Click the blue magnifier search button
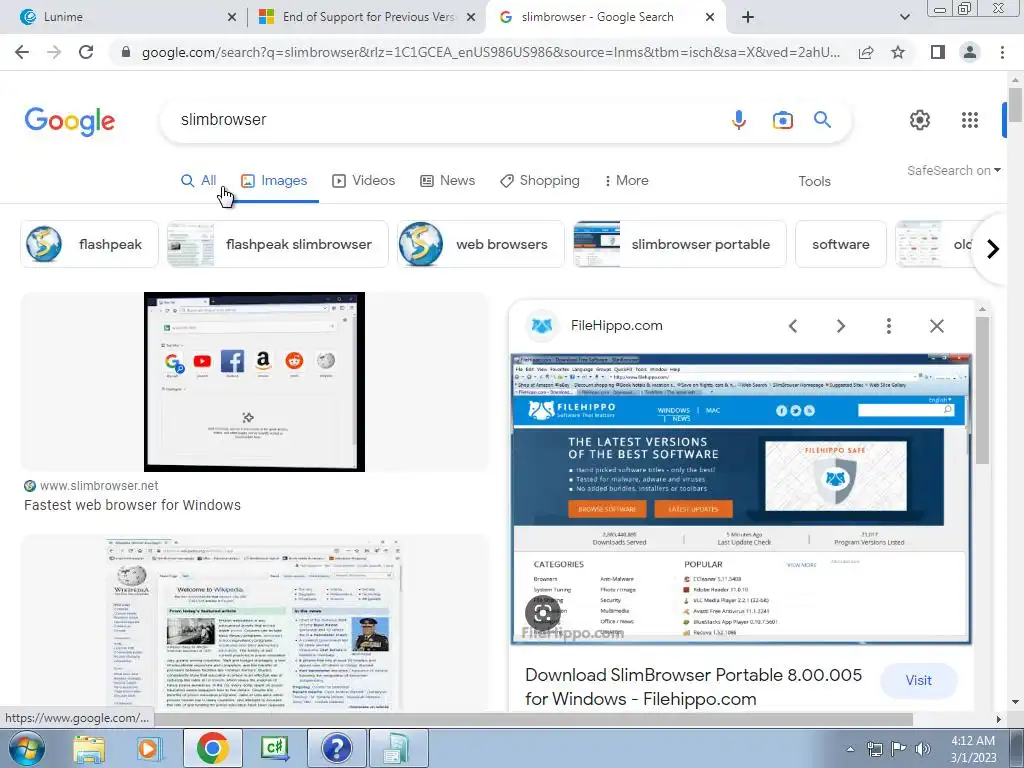Screen dimensions: 1024x768 [x=822, y=120]
